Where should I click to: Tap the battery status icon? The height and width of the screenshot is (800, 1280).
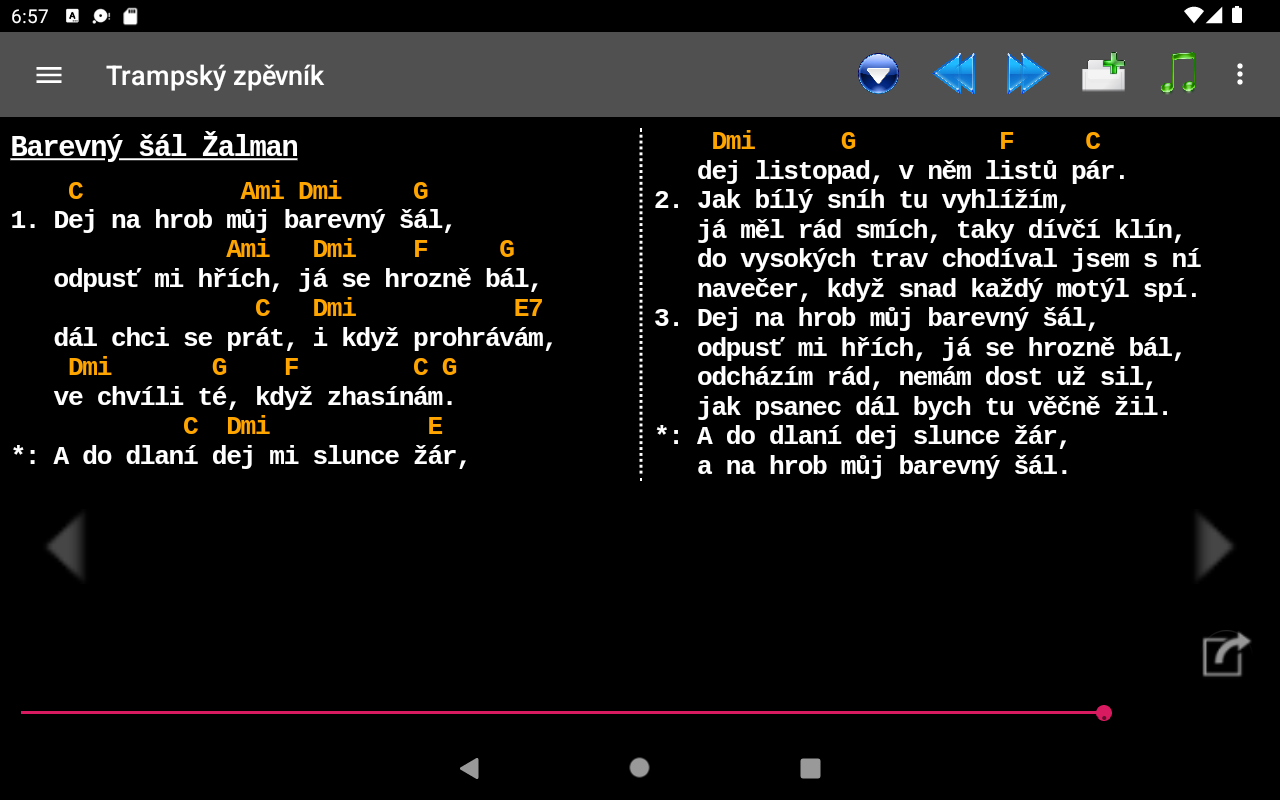point(1237,15)
